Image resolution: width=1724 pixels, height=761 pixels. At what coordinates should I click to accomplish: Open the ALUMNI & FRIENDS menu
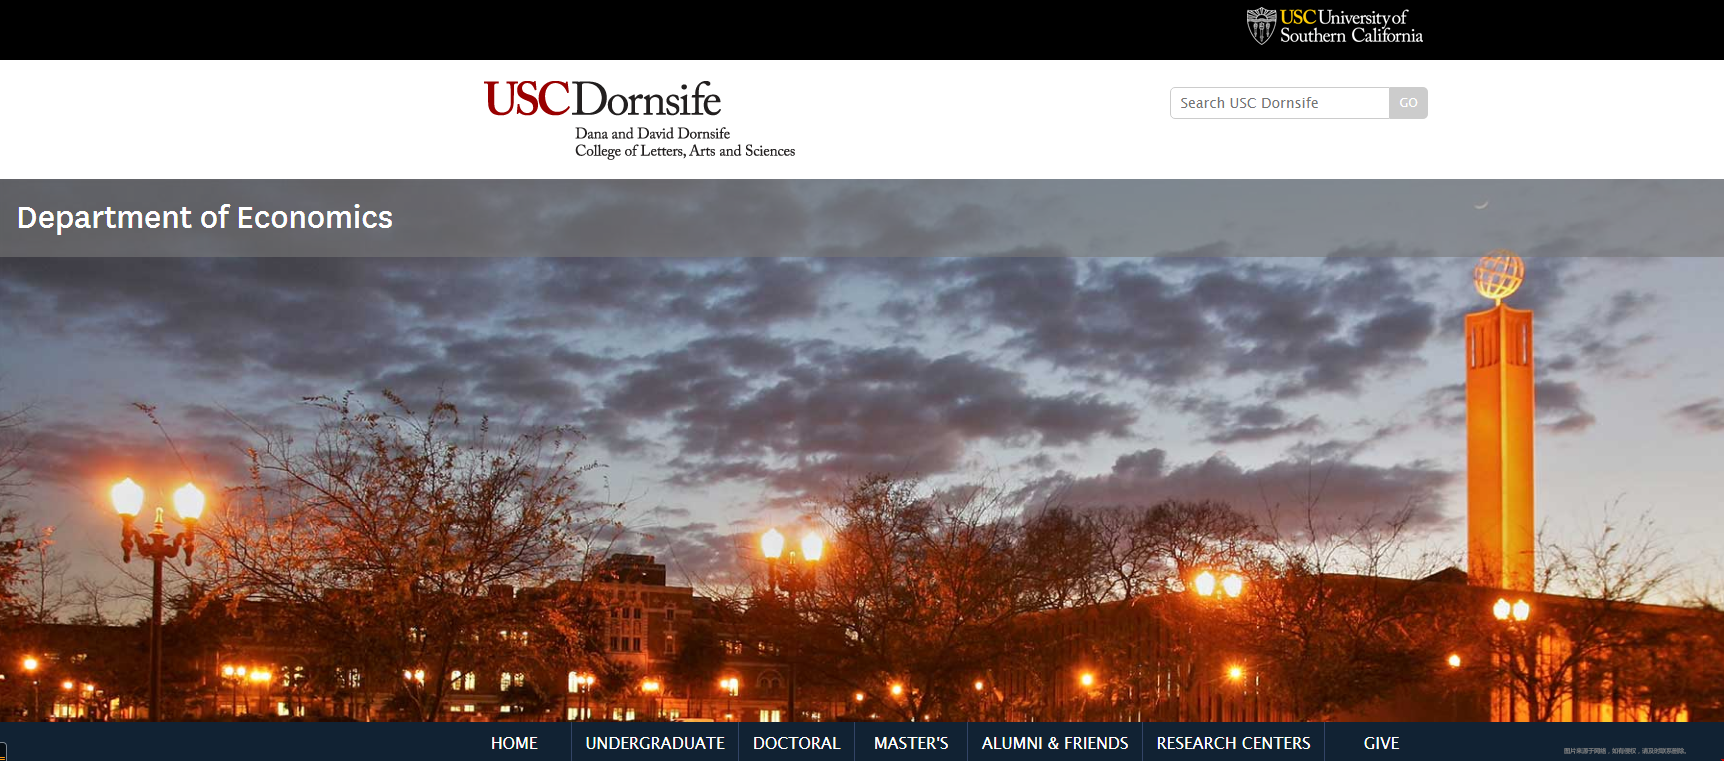point(1055,743)
